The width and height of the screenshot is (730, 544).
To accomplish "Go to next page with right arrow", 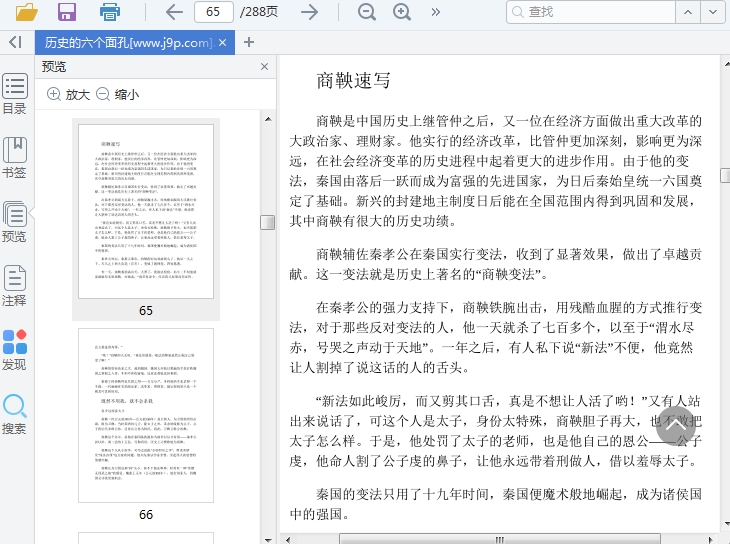I will click(x=310, y=12).
